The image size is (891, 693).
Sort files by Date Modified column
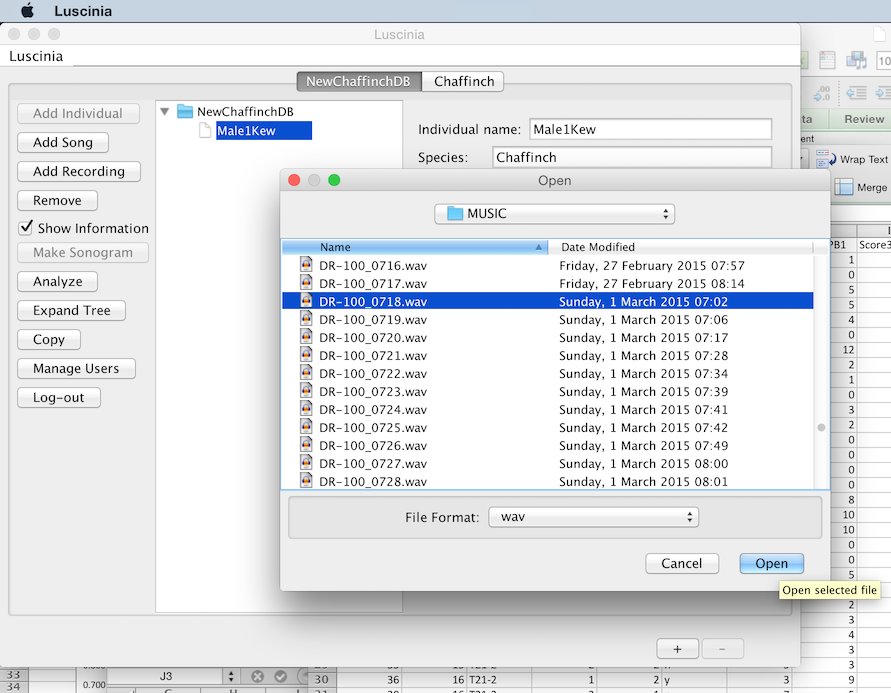coord(681,247)
